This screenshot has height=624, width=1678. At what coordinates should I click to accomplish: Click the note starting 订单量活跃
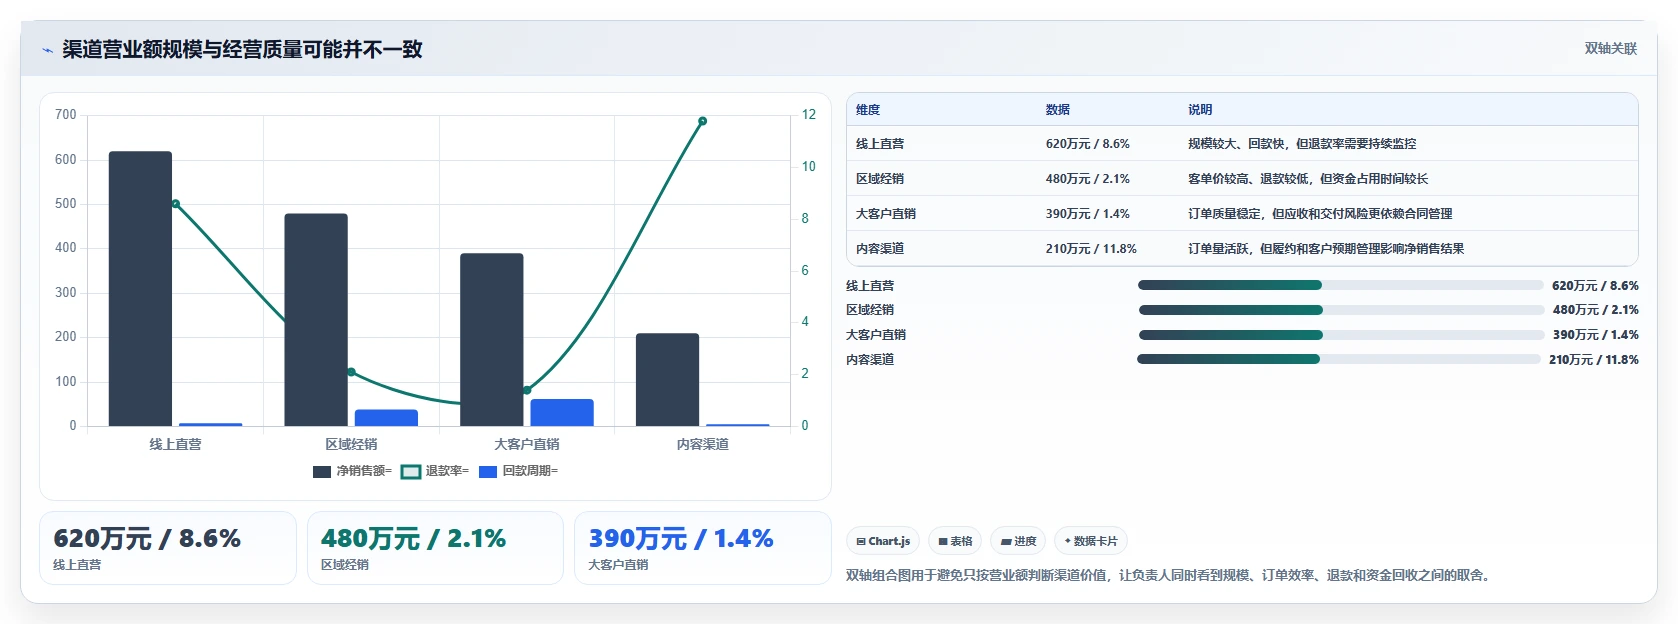click(1326, 249)
